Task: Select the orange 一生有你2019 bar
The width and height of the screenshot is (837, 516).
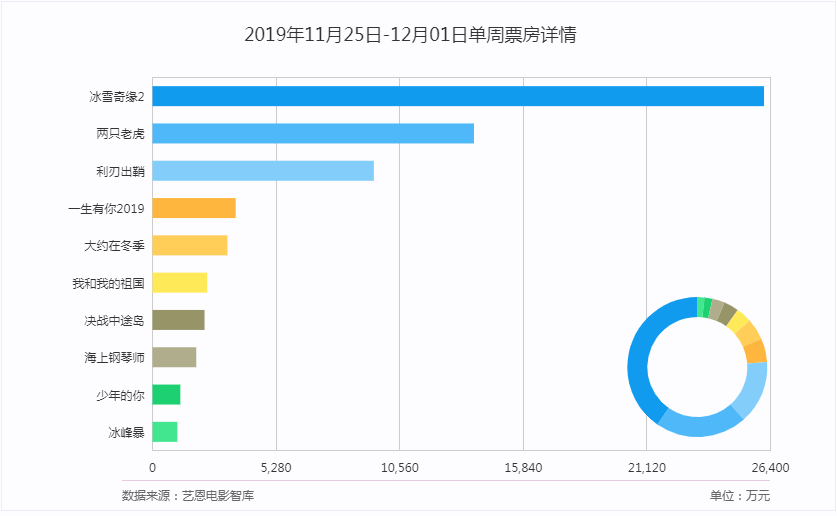Action: click(194, 208)
